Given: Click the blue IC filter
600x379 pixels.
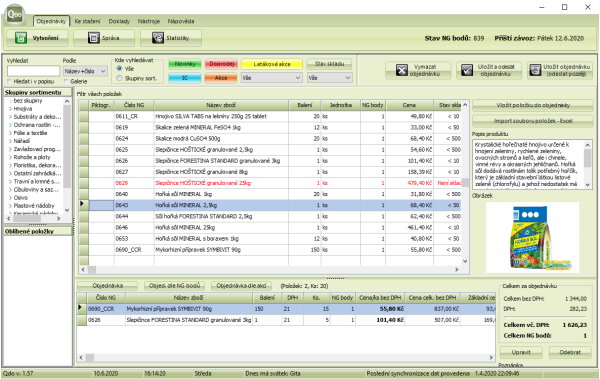Looking at the screenshot, I should [185, 78].
